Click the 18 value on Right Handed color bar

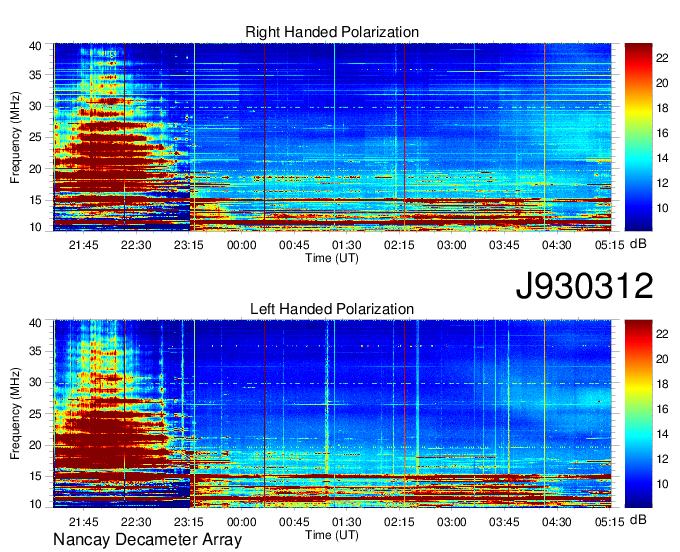tap(662, 108)
